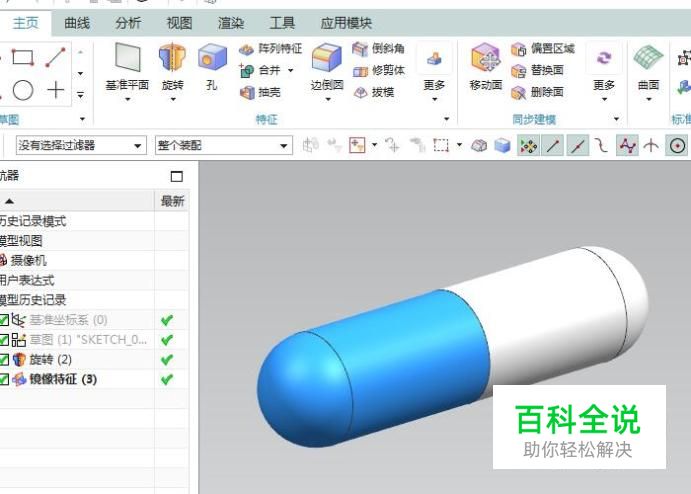This screenshot has width=691, height=494.
Task: Maximize the navigator panel square button
Action: tap(176, 176)
